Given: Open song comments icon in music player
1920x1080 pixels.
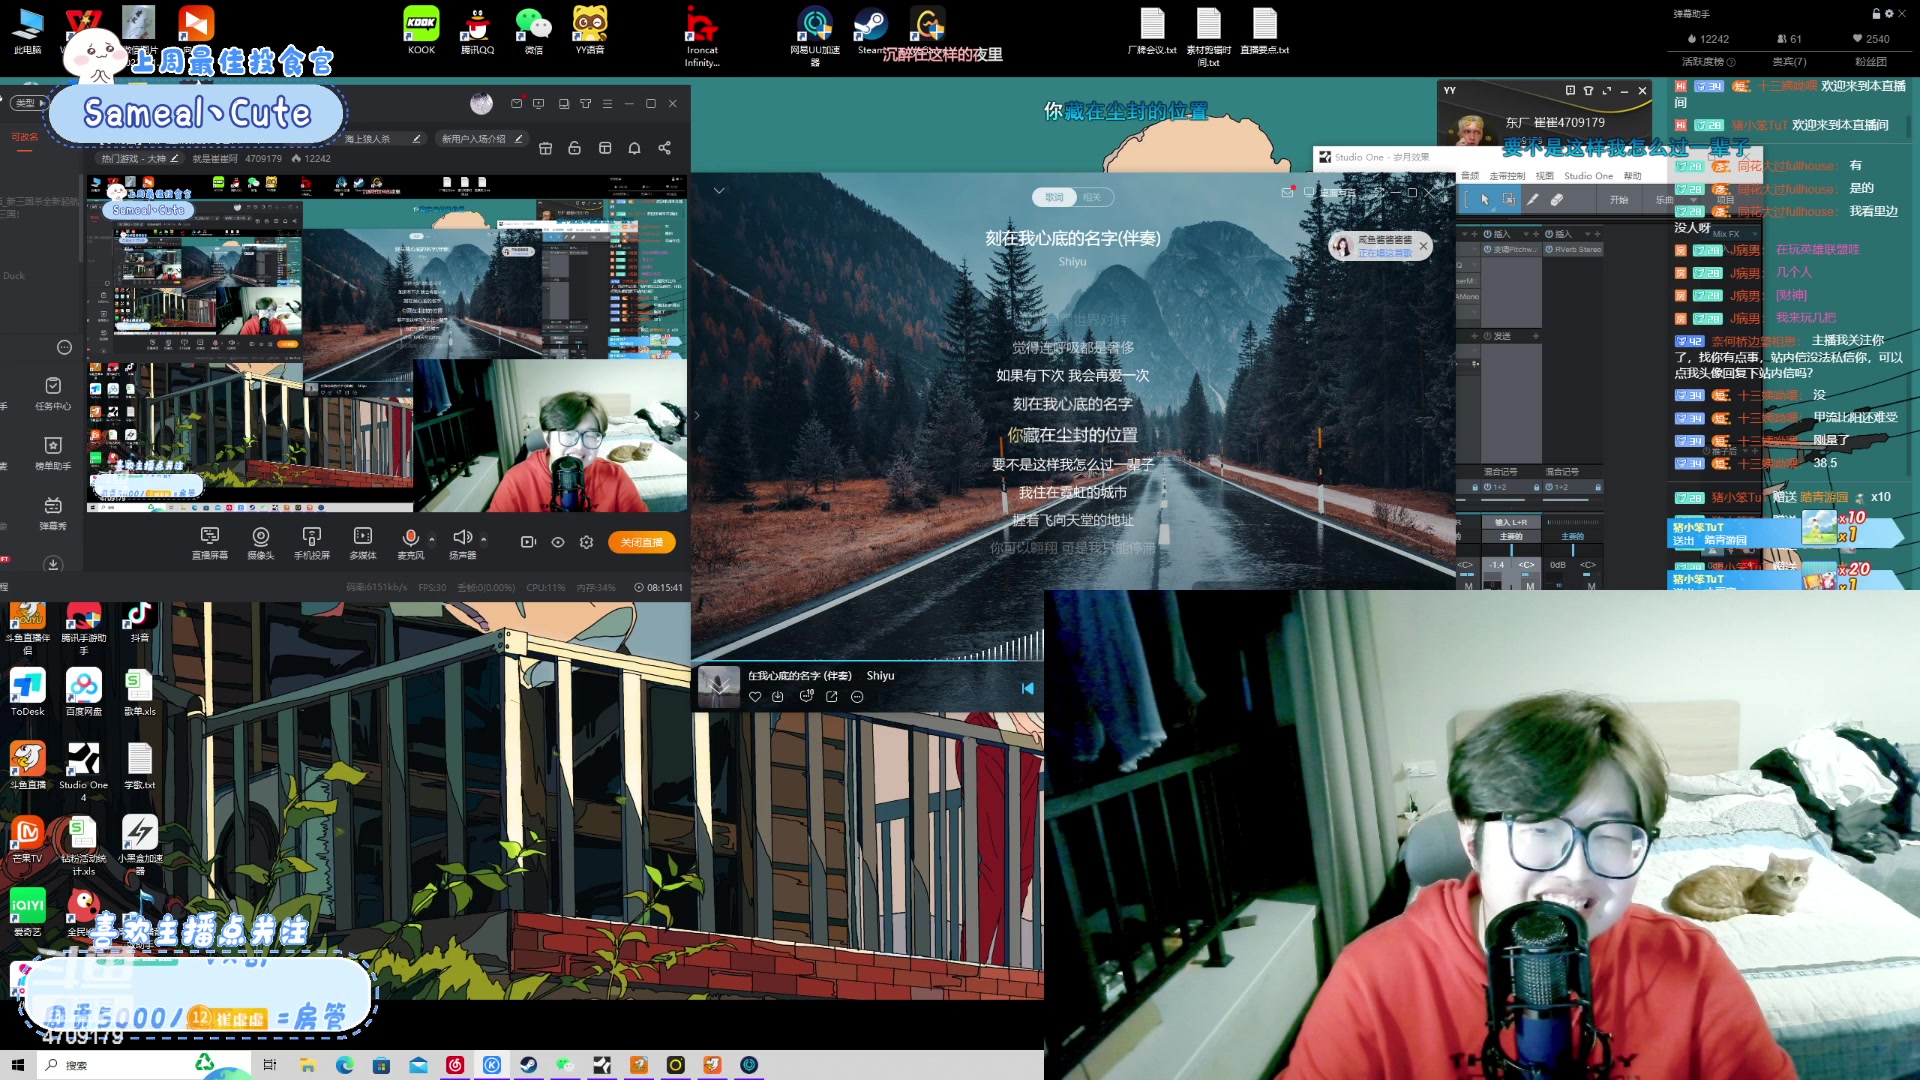Looking at the screenshot, I should click(x=807, y=696).
